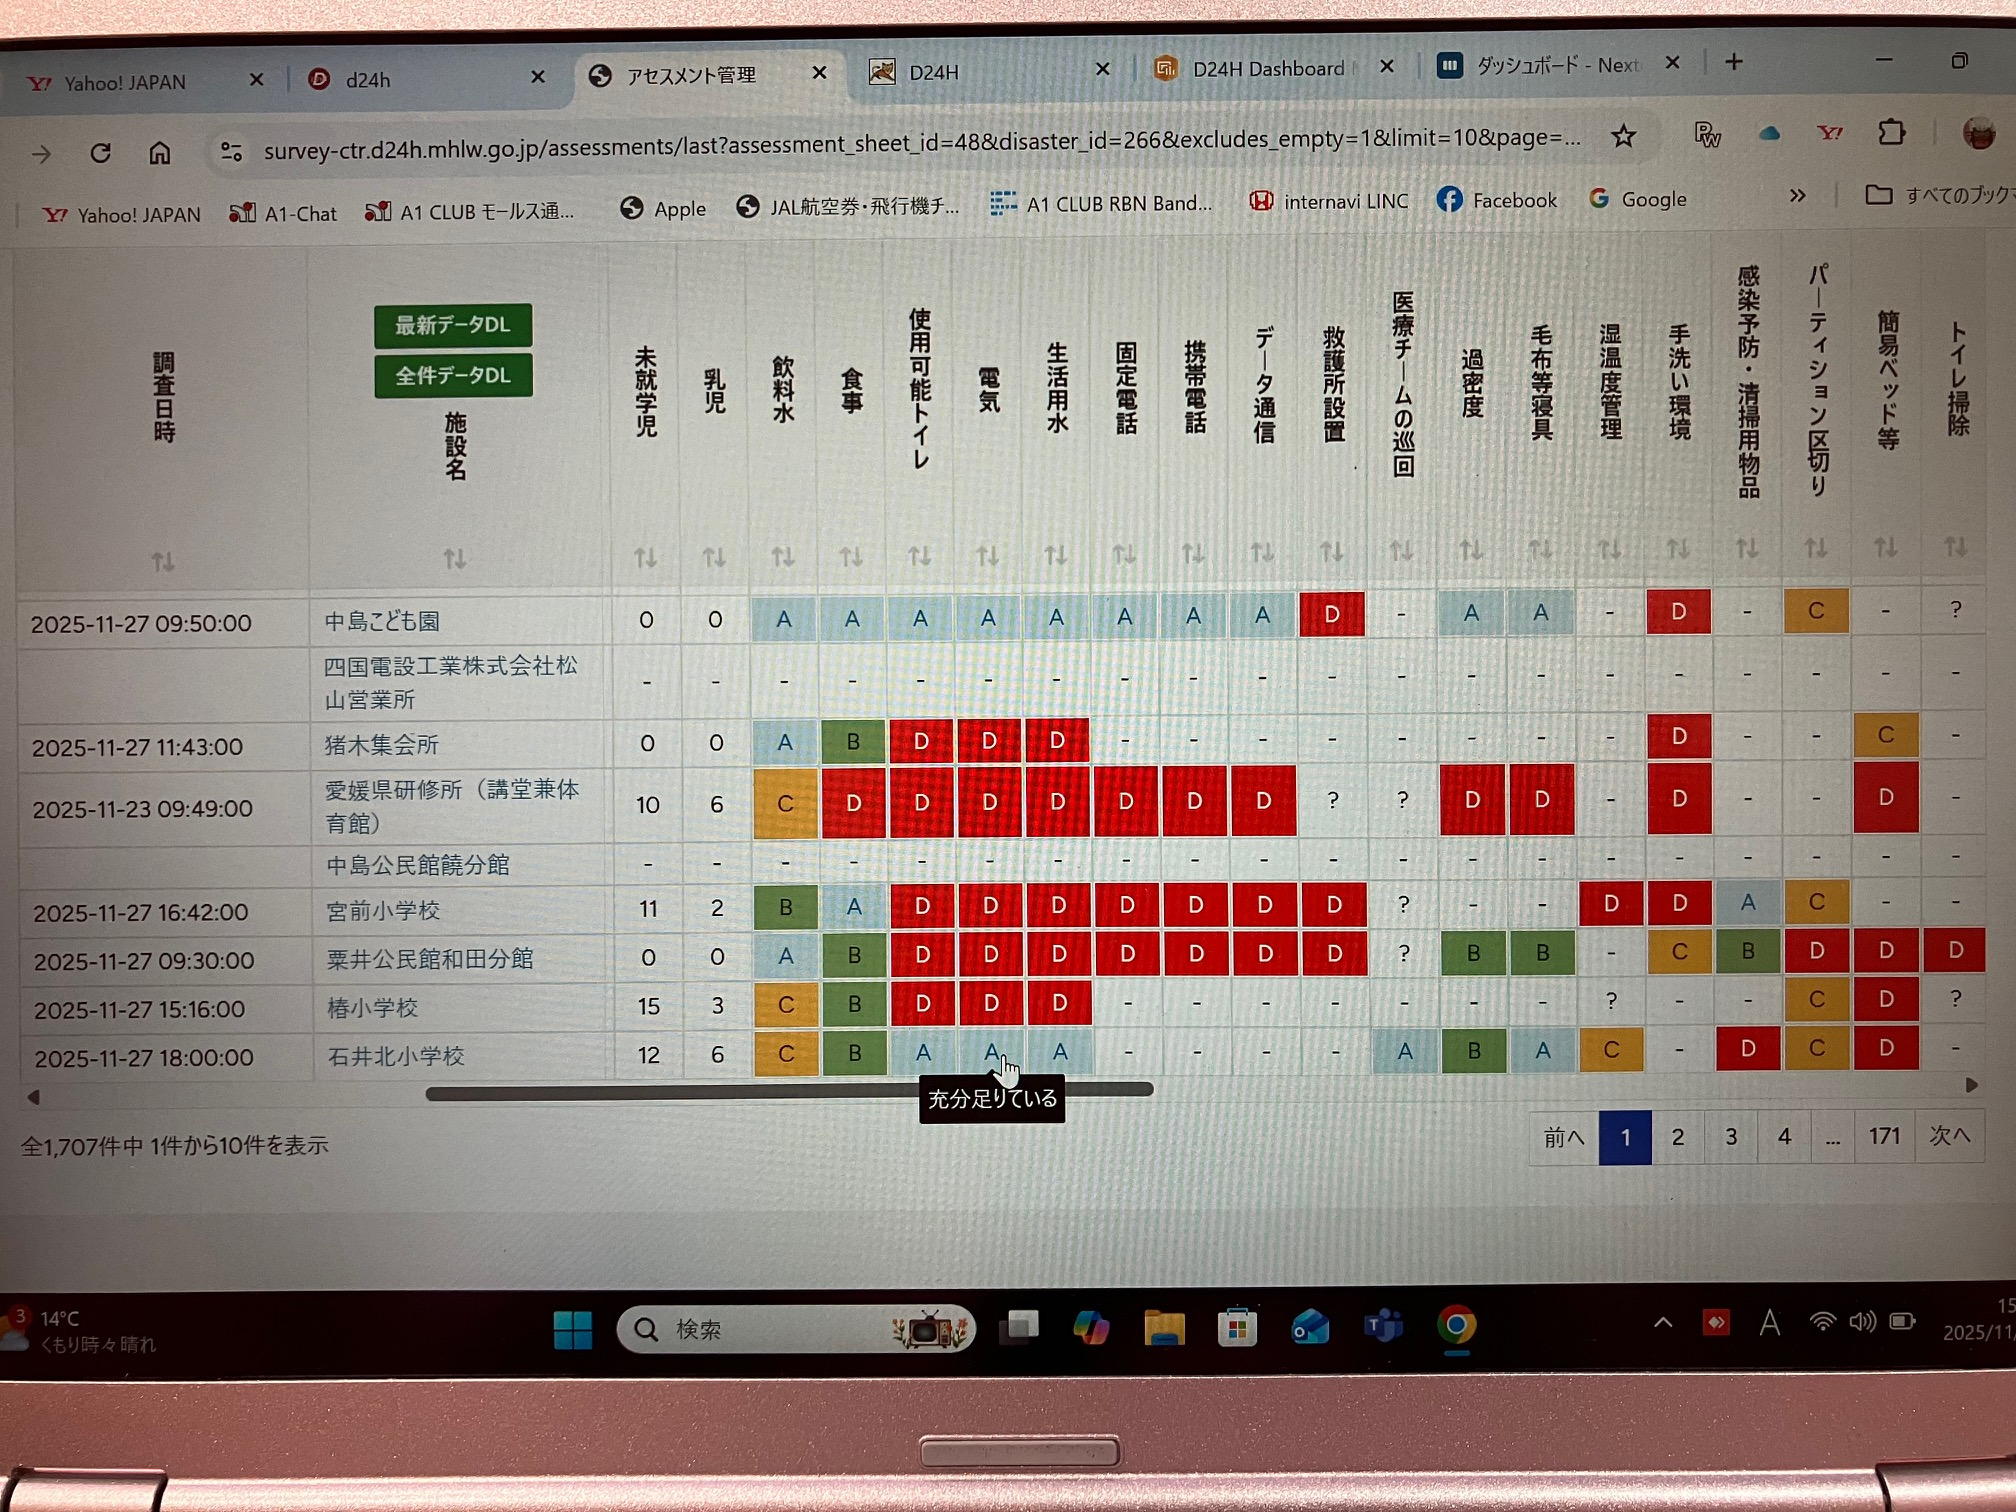The width and height of the screenshot is (2016, 1512).
Task: Reload the page with refresh icon
Action: 100,153
